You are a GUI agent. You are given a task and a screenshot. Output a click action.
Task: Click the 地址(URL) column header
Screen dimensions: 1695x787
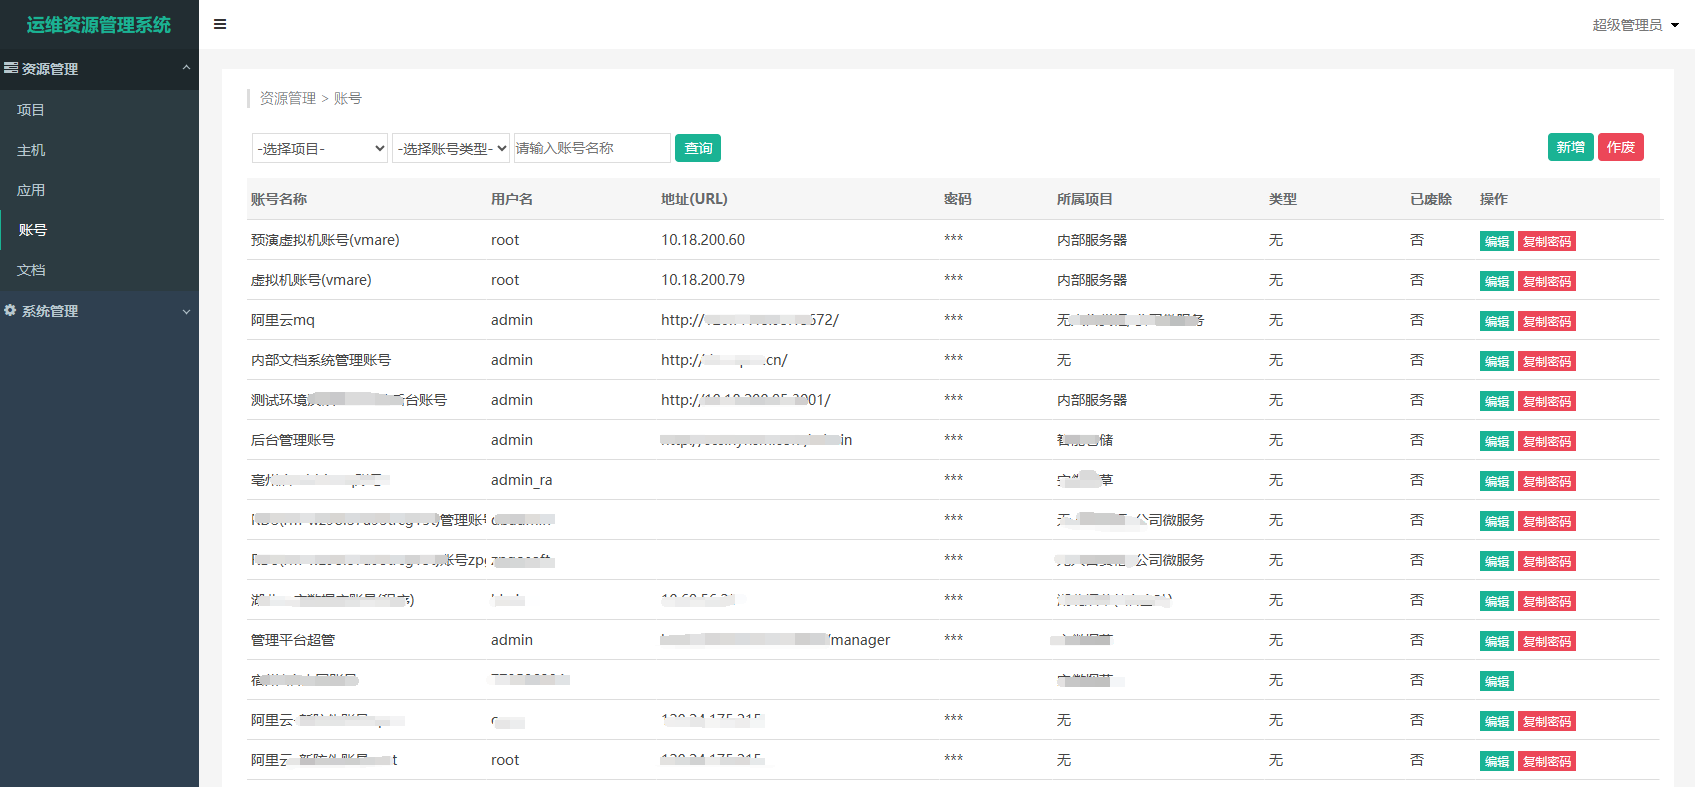(x=694, y=199)
